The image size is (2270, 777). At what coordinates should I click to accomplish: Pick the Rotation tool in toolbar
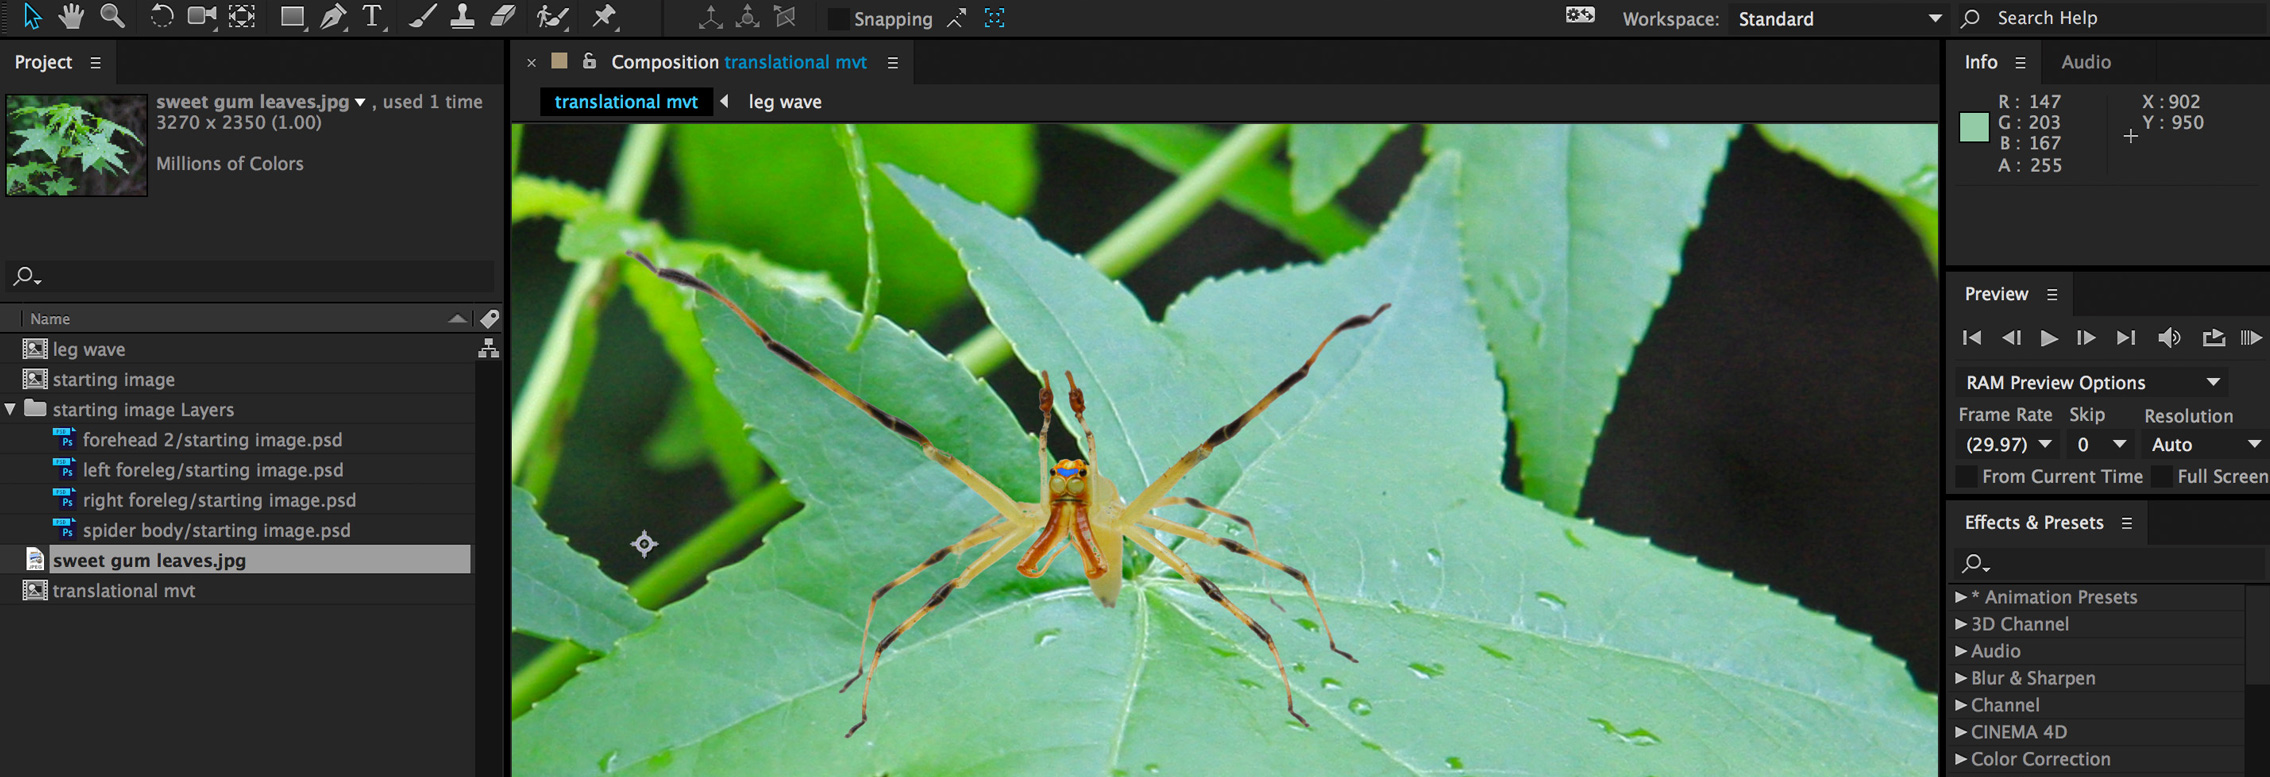[160, 16]
